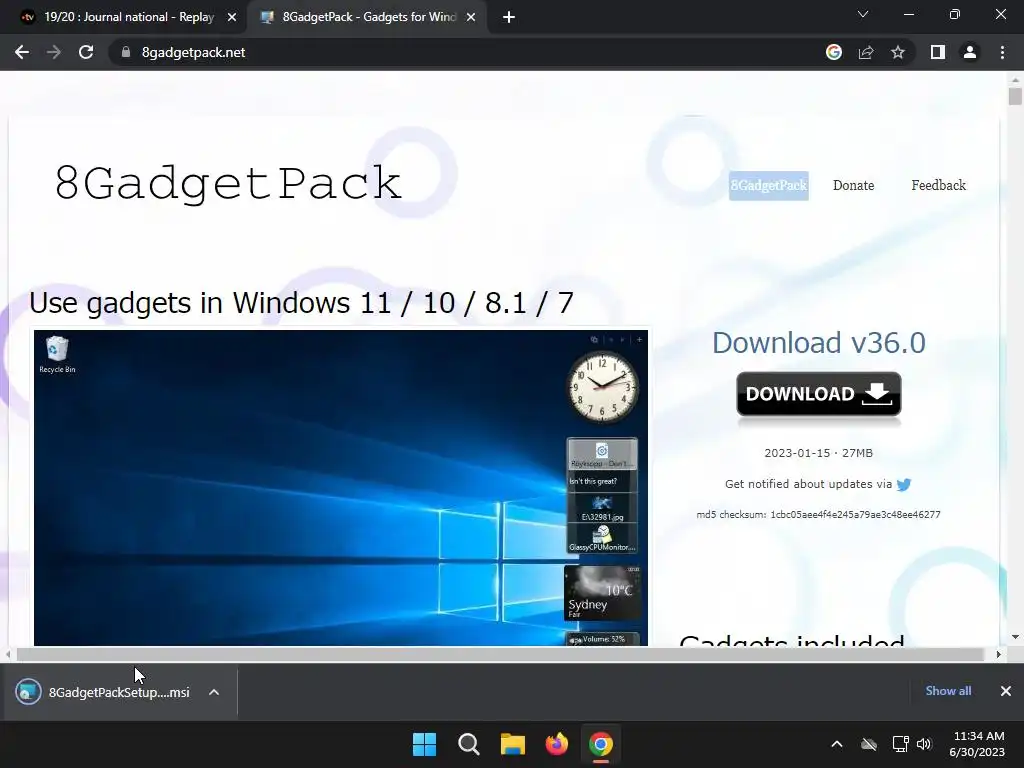Close the 8GadgetPack tab

pyautogui.click(x=471, y=17)
